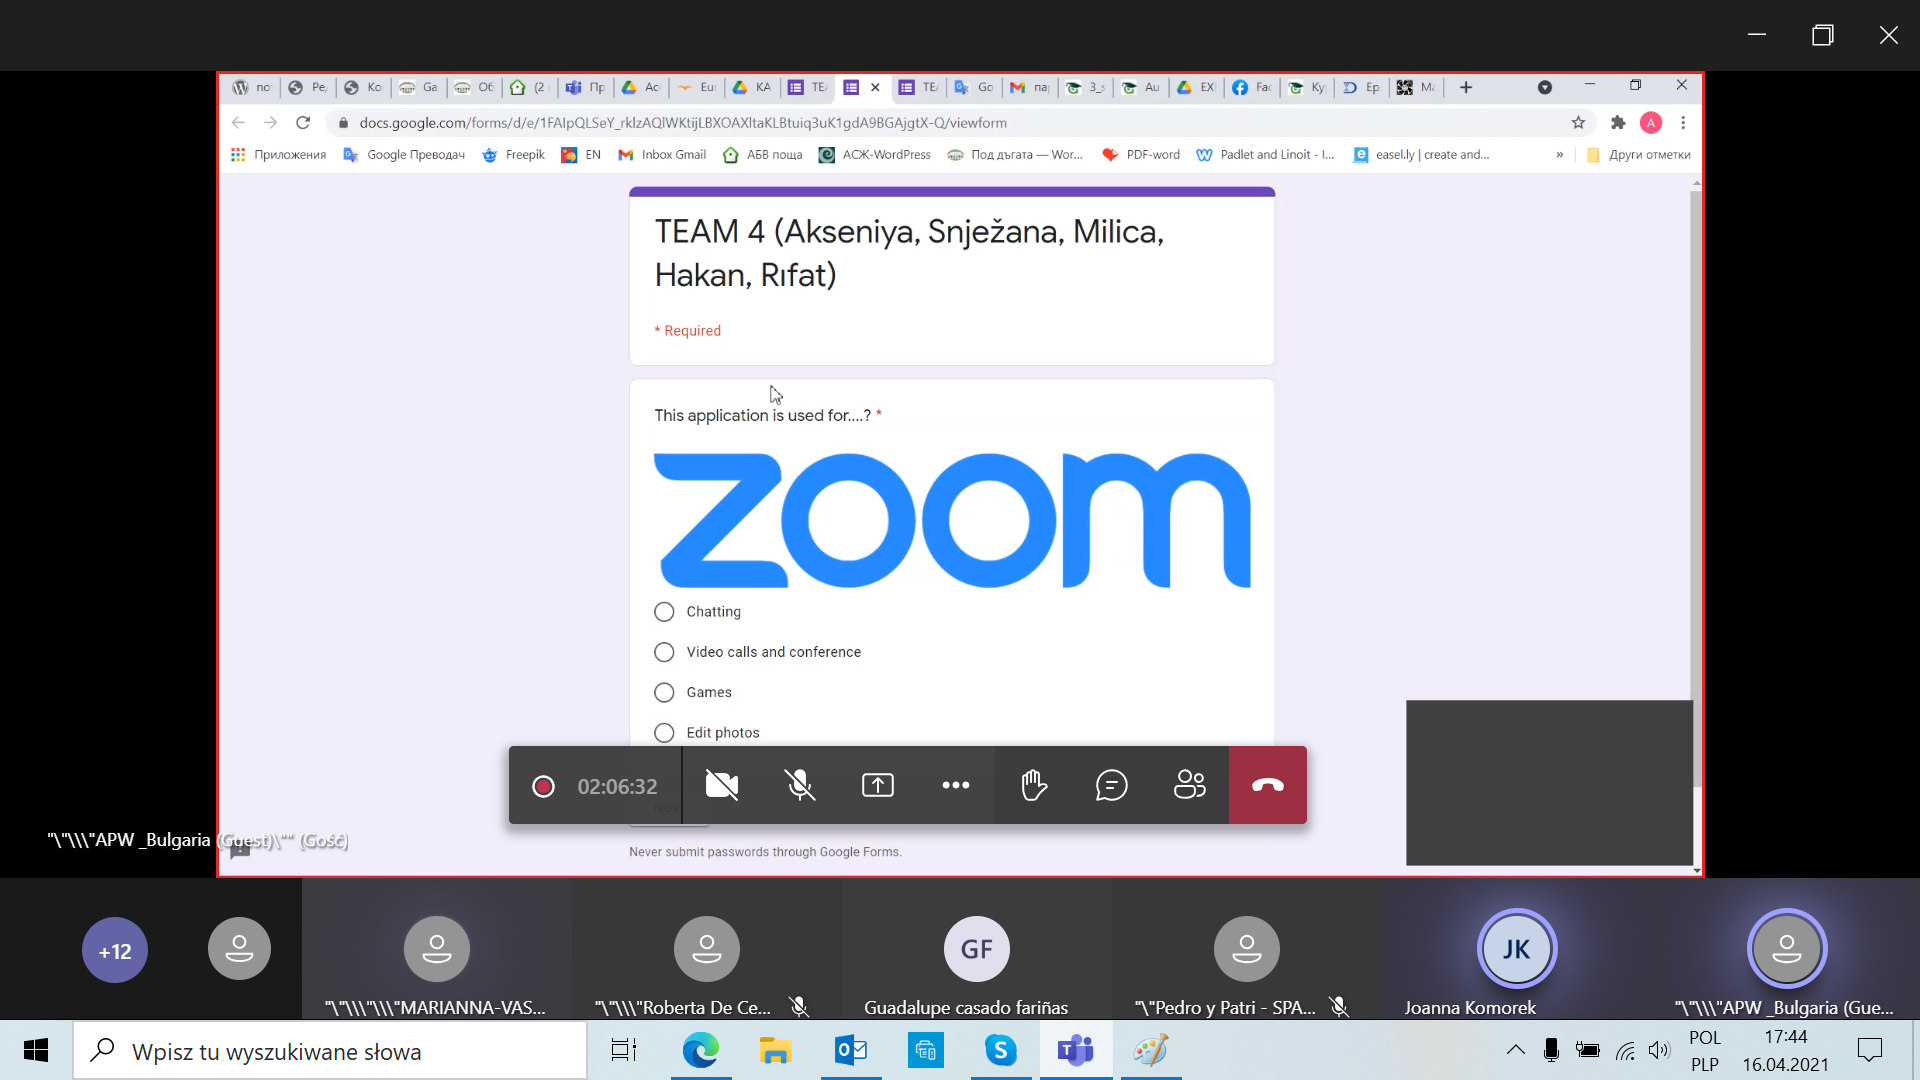
Task: Switch to the first WordPress tab
Action: 252,87
